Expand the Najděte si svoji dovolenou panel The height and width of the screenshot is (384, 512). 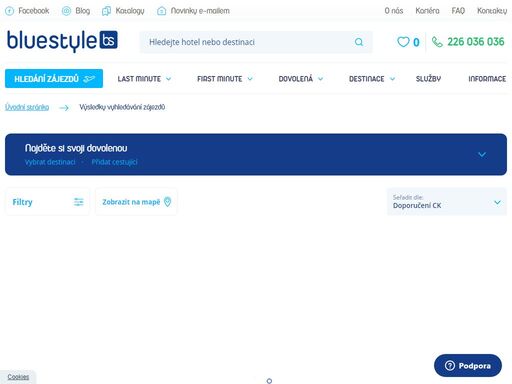coord(482,154)
